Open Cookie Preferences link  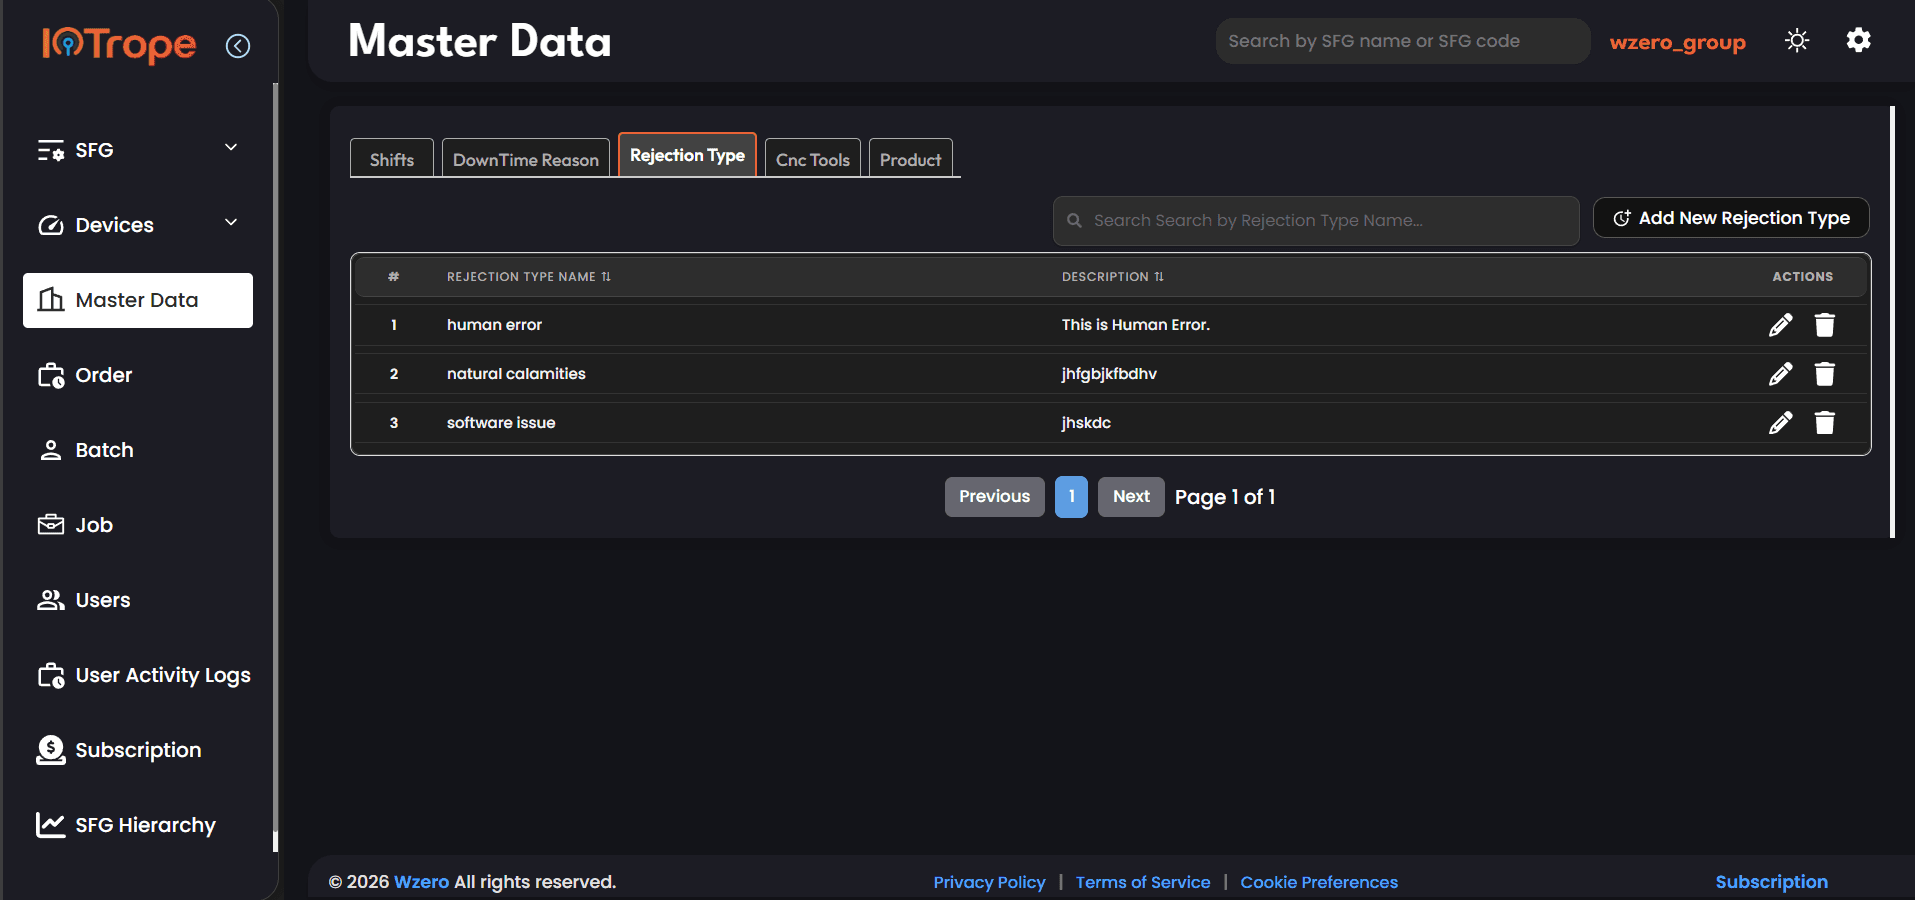click(x=1319, y=882)
